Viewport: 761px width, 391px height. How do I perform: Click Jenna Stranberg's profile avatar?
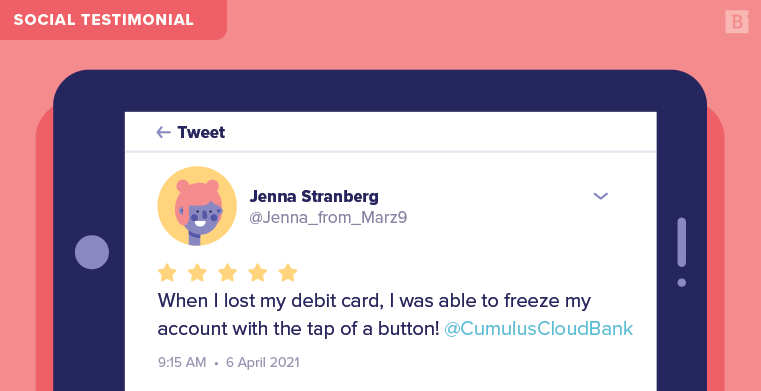(x=197, y=206)
